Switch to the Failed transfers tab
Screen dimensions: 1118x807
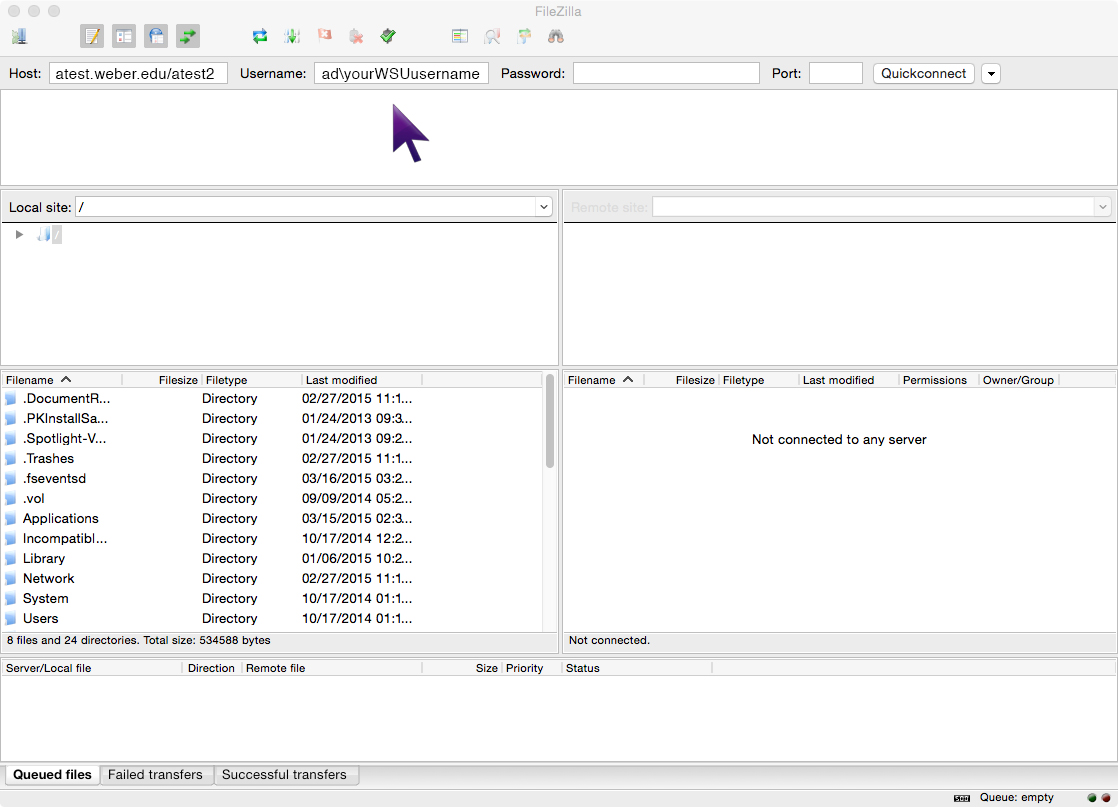155,775
